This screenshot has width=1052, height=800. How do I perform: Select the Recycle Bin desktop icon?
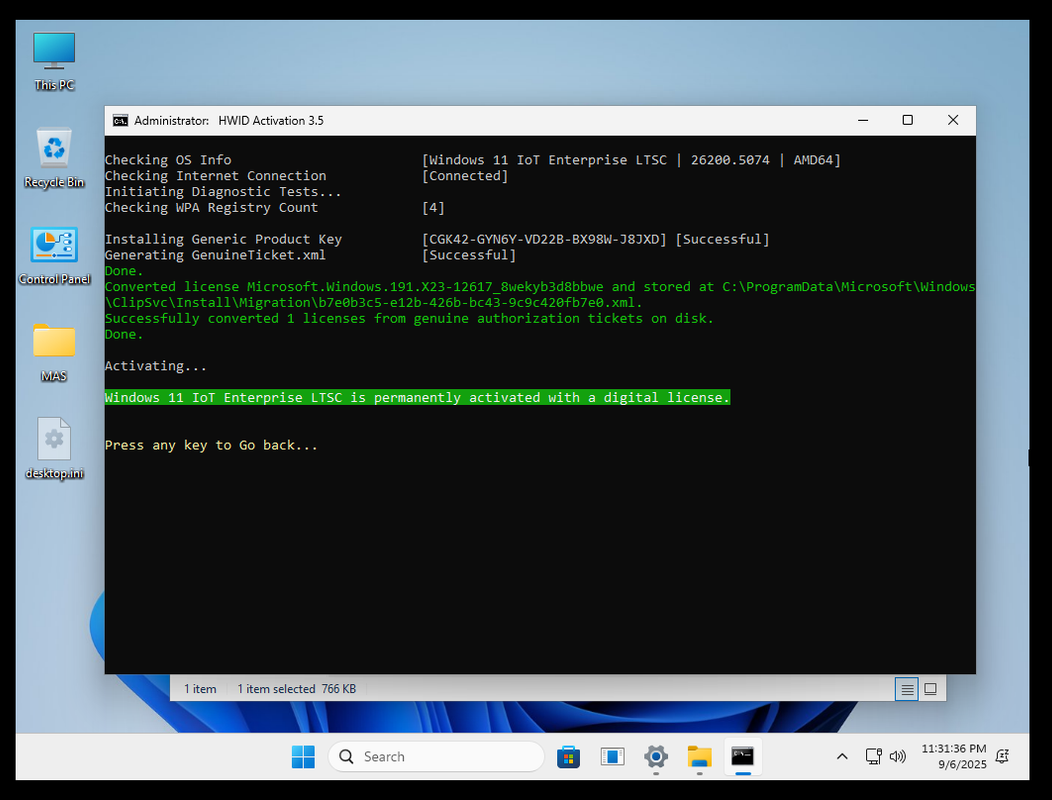(x=54, y=158)
